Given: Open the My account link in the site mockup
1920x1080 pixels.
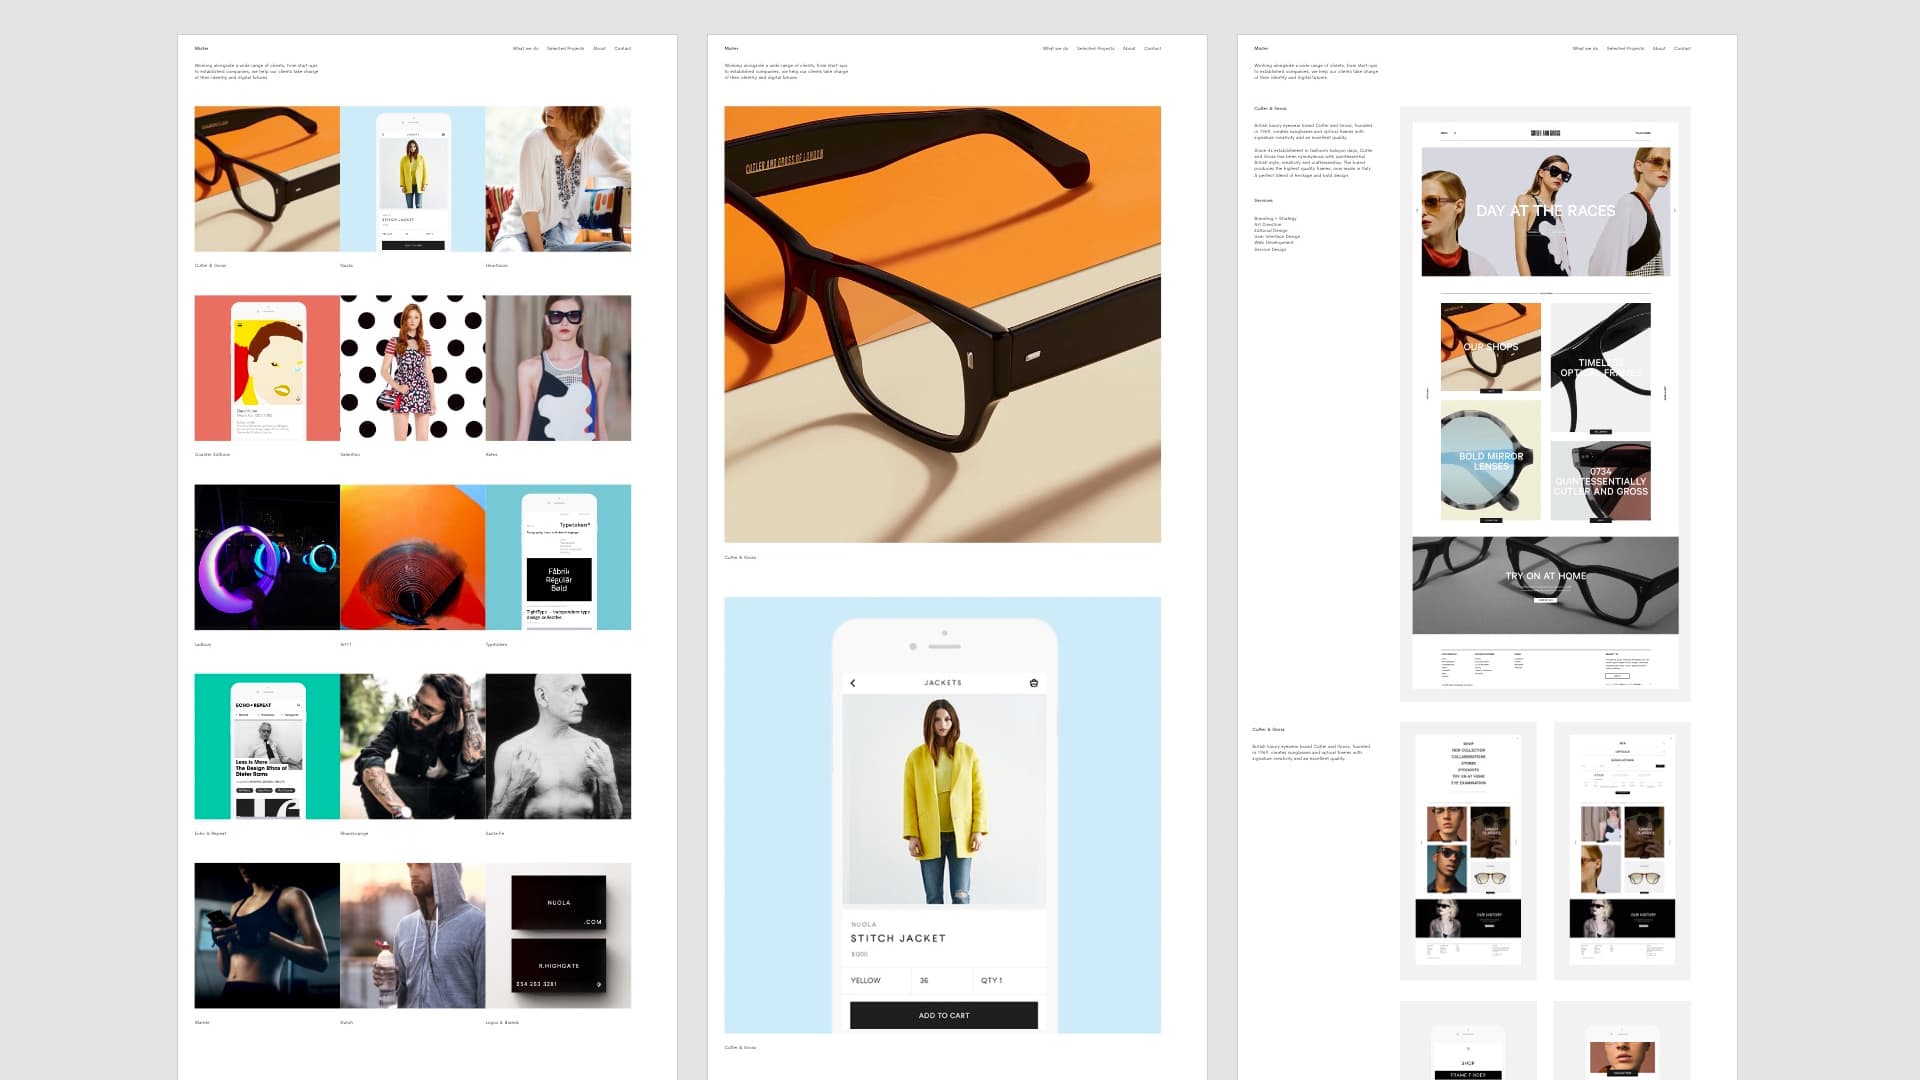Looking at the screenshot, I should pos(1643,132).
